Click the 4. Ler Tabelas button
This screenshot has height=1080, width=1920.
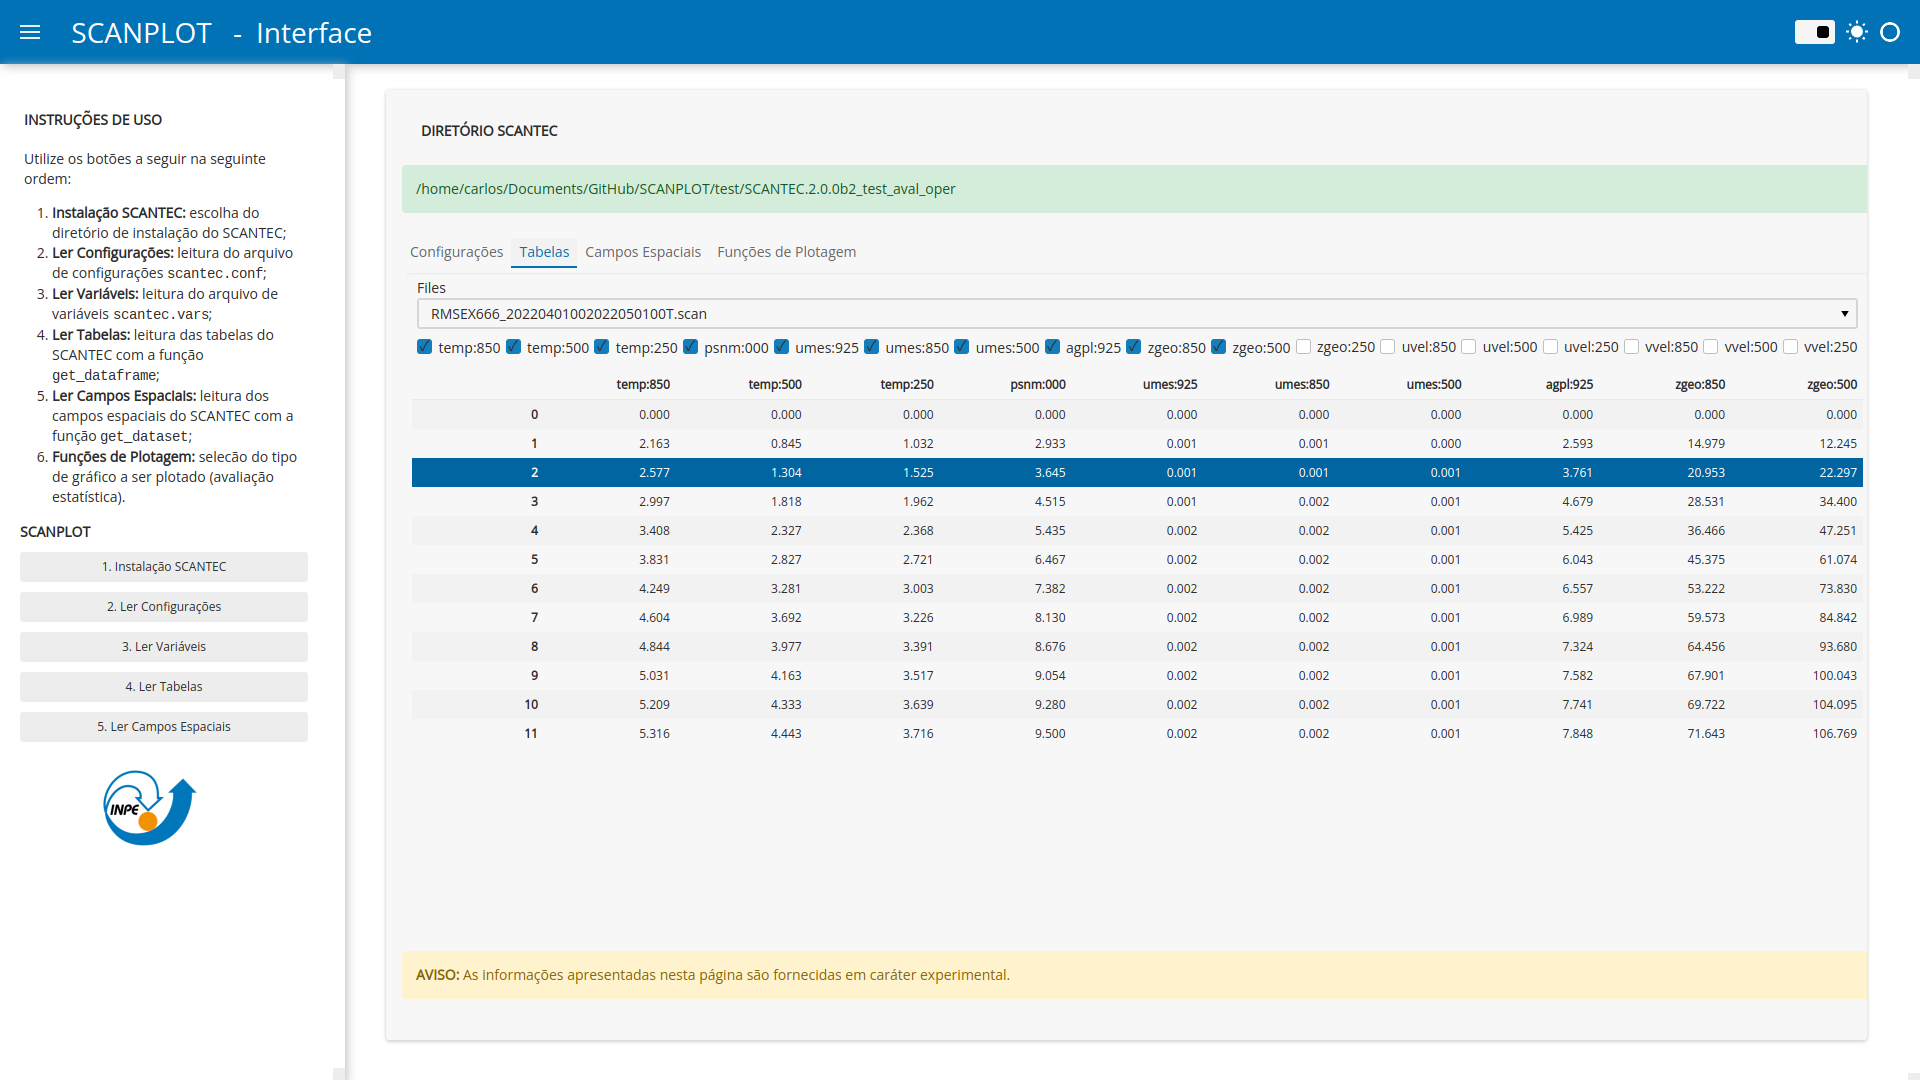pyautogui.click(x=164, y=687)
